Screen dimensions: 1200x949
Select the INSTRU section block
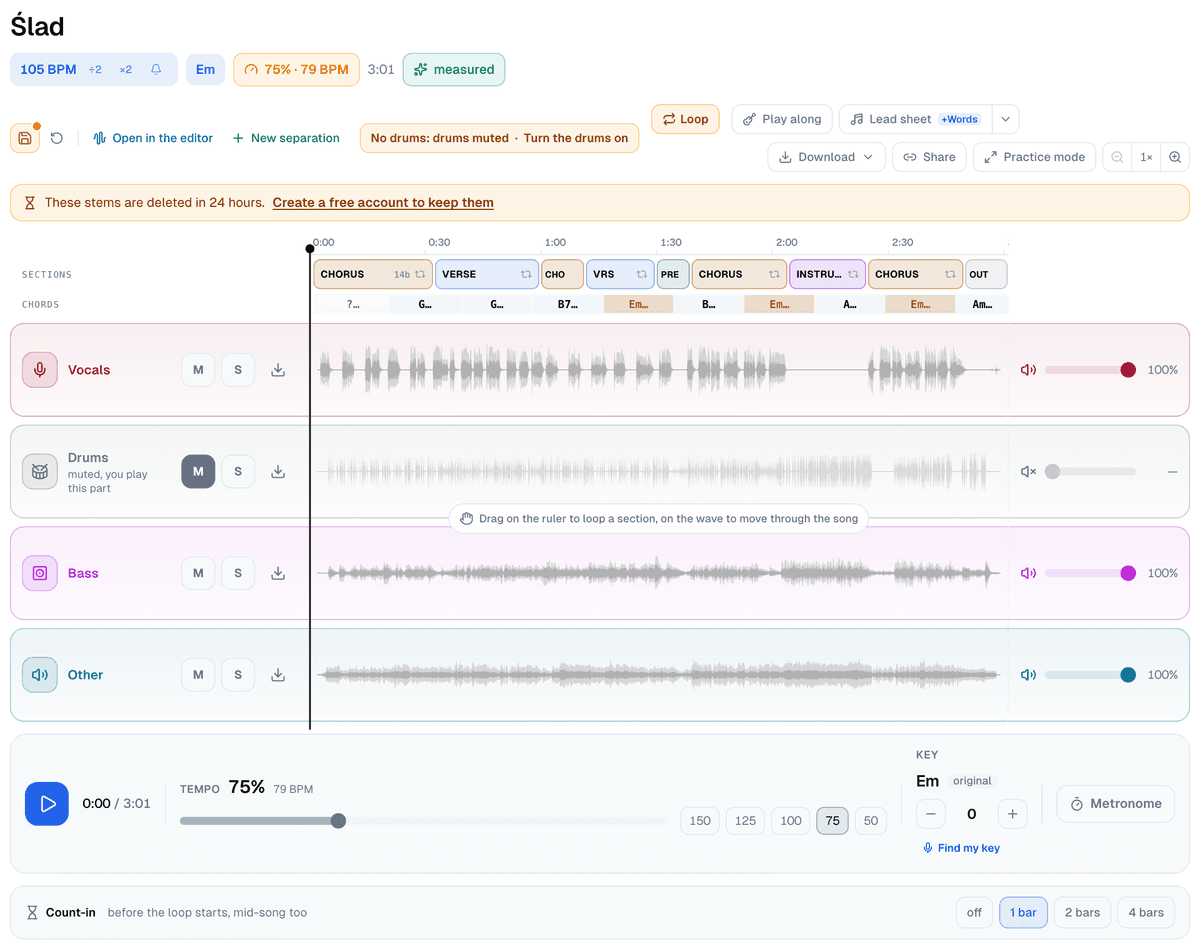(x=827, y=274)
